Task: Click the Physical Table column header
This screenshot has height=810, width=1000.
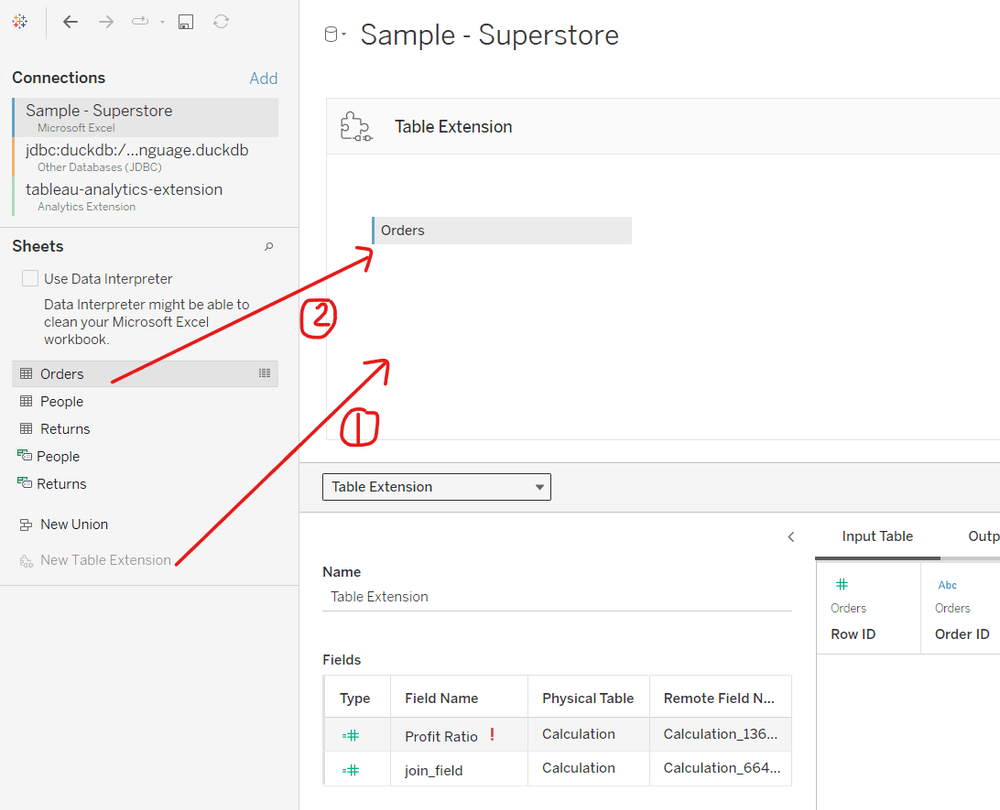Action: tap(587, 698)
